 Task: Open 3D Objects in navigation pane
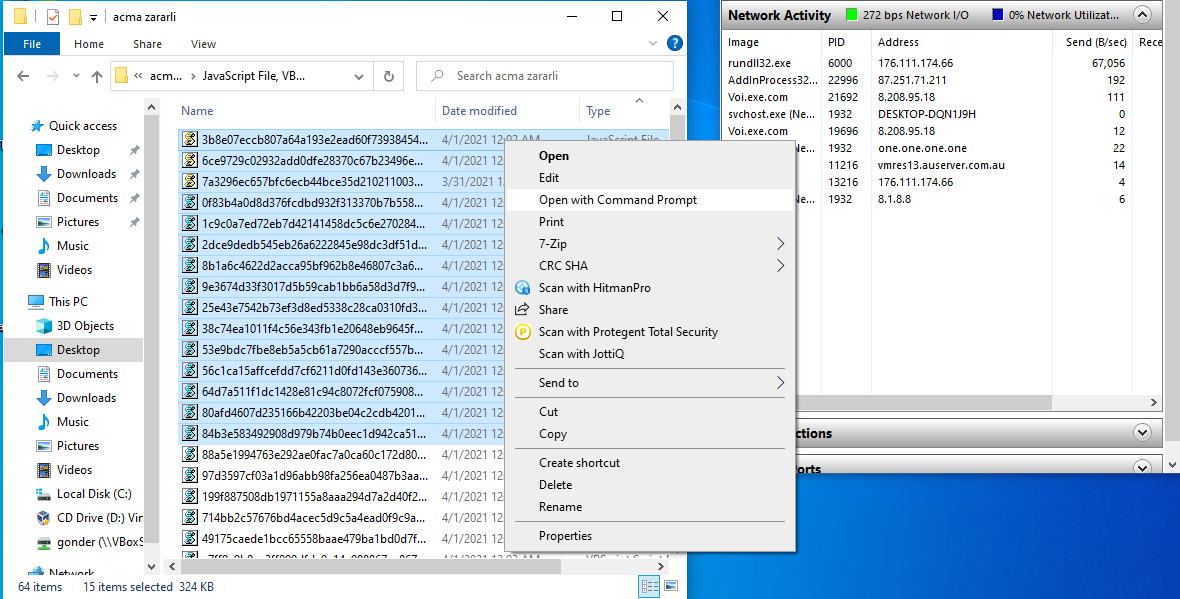[85, 326]
